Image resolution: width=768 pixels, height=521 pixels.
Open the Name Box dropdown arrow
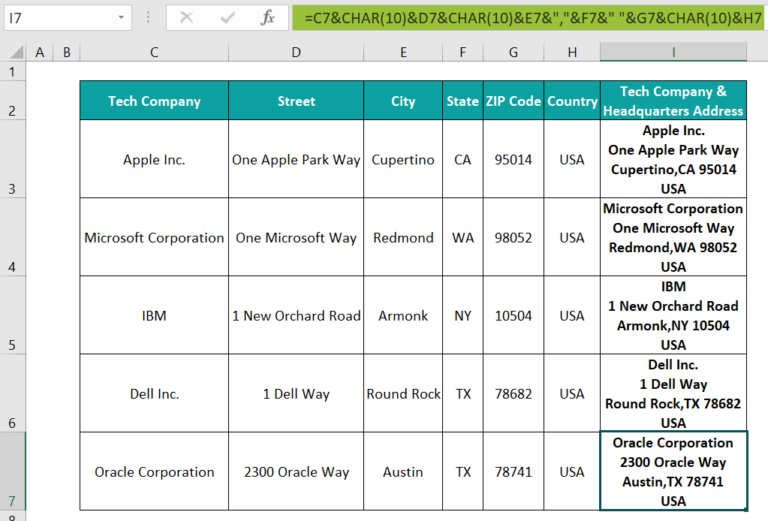pos(120,18)
